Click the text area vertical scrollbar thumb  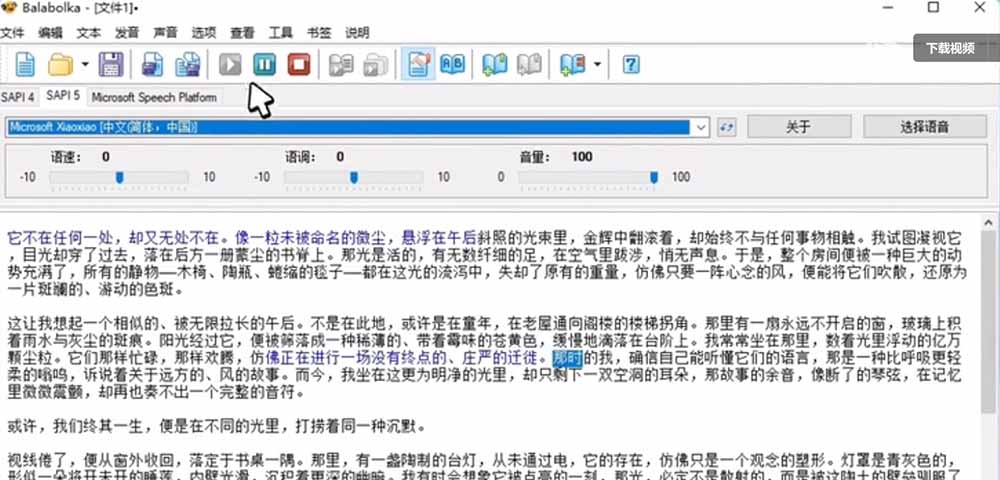click(989, 322)
